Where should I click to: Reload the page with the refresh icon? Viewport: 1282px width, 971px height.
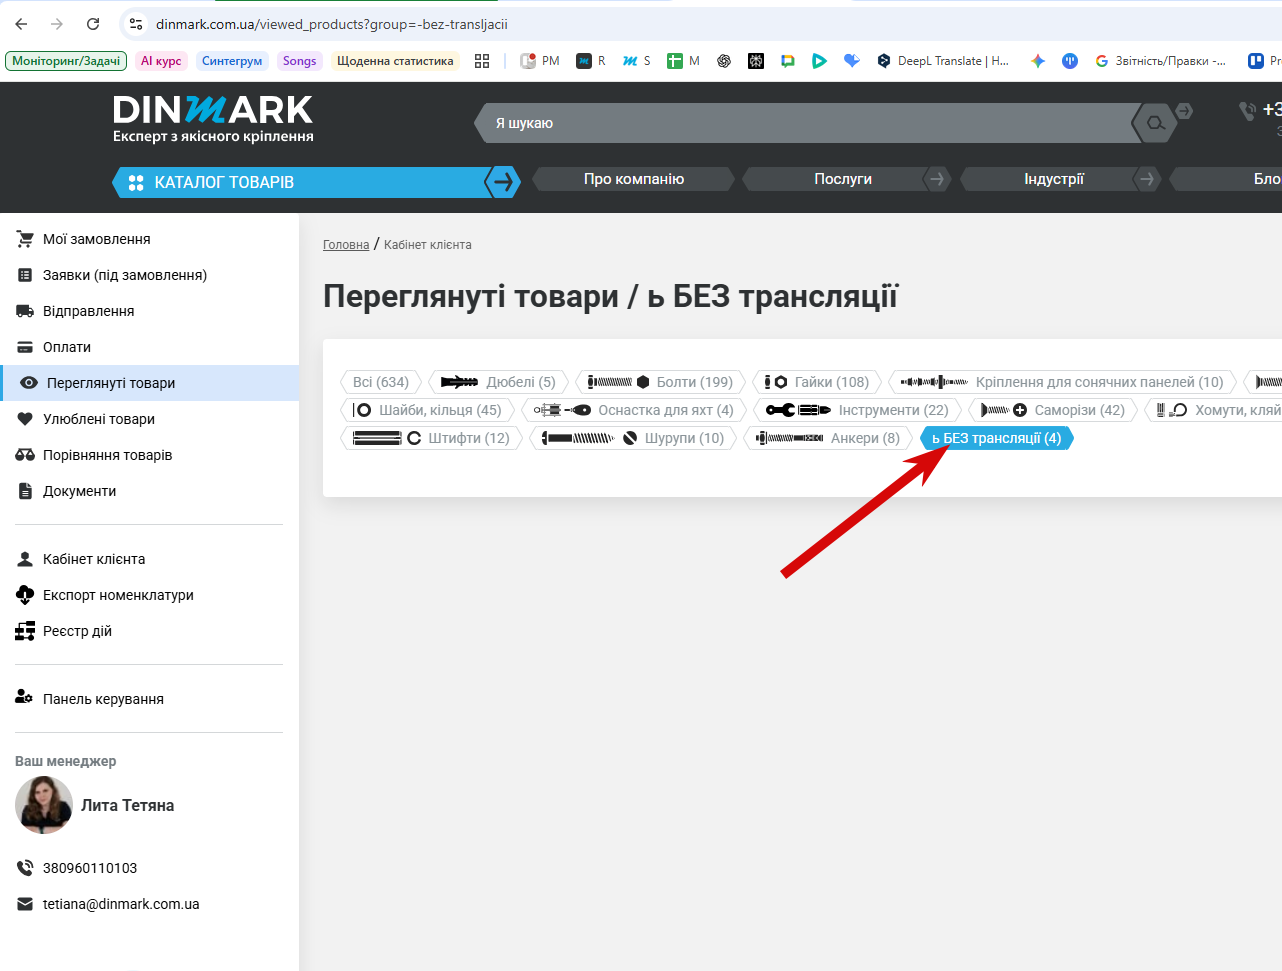[x=93, y=24]
